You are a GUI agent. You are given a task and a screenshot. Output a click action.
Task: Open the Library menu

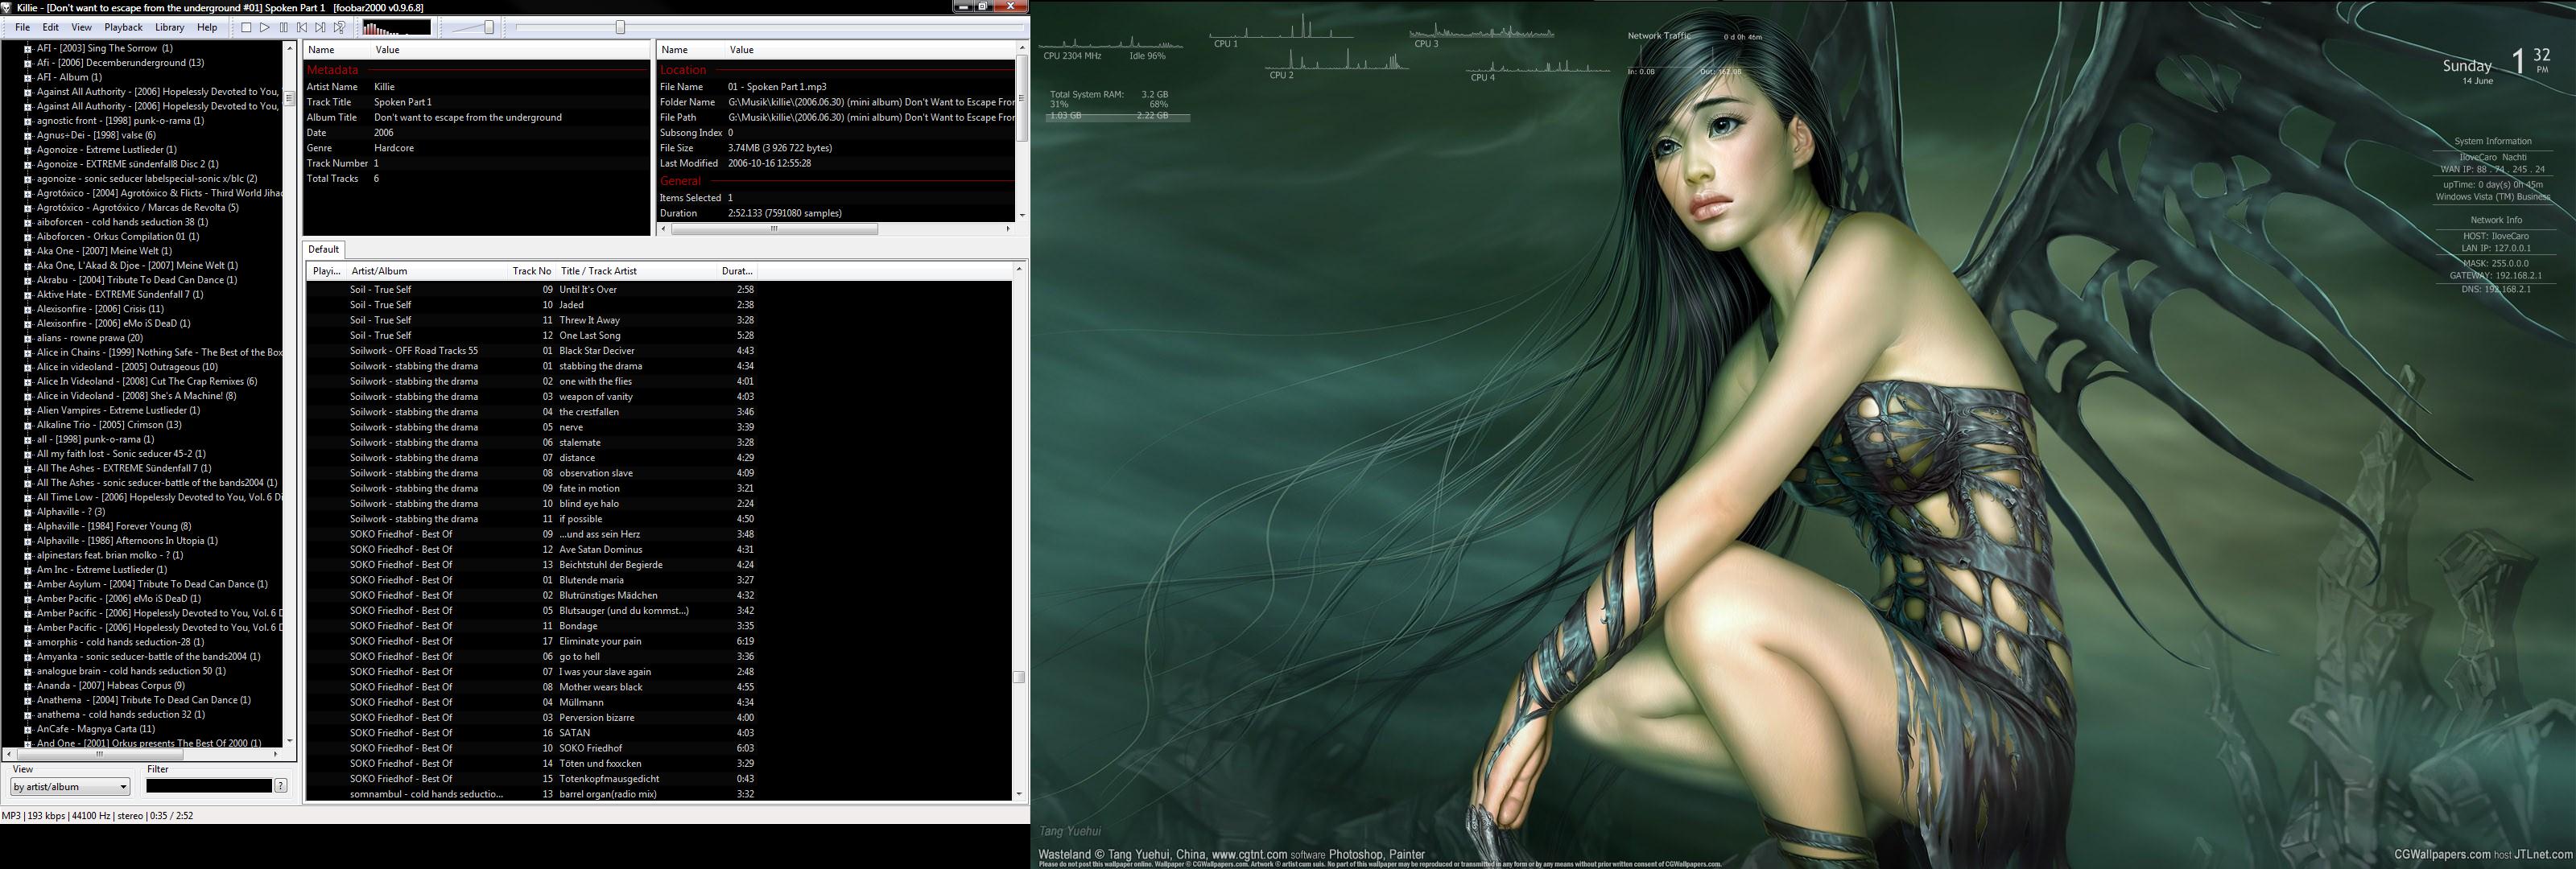coord(169,27)
